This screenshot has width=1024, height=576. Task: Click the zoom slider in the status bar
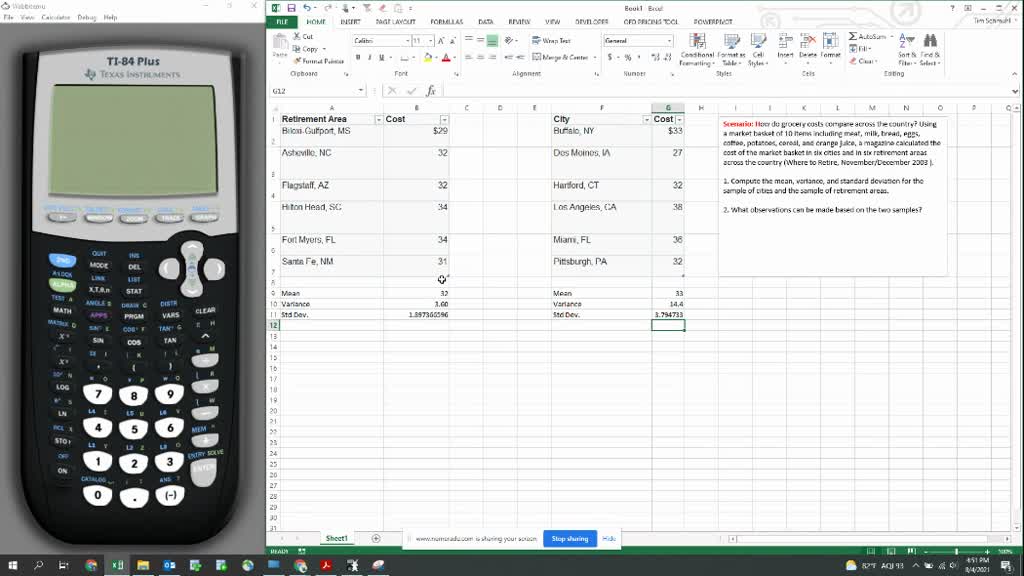(x=956, y=552)
